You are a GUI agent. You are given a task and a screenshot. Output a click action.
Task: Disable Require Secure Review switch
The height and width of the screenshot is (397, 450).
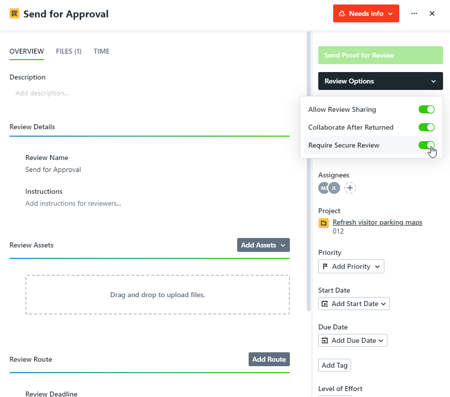click(427, 145)
